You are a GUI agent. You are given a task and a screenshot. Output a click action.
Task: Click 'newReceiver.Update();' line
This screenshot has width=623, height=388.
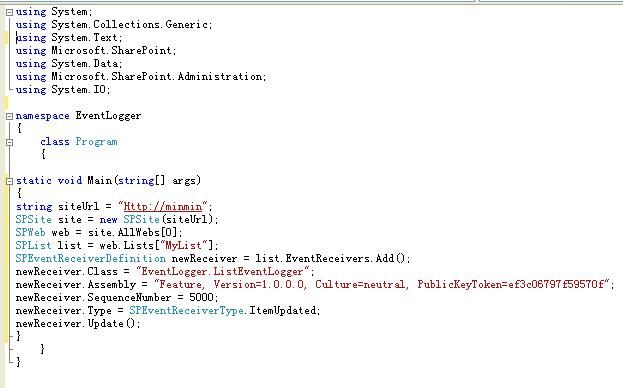[x=78, y=323]
